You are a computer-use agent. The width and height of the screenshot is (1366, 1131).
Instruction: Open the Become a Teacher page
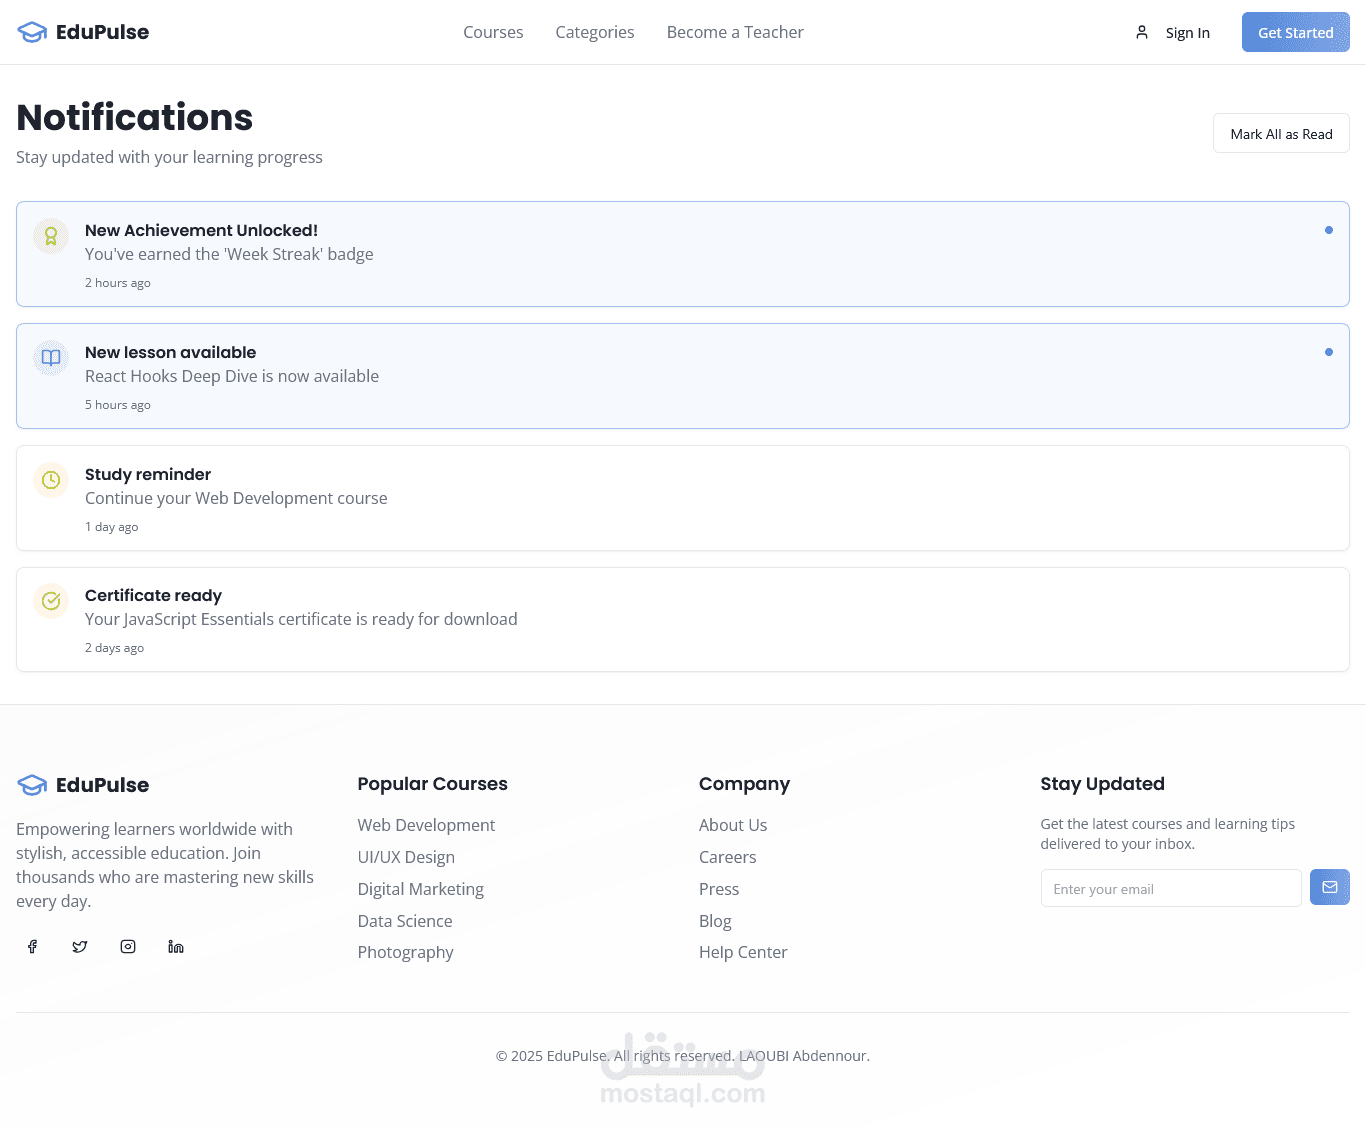[735, 32]
